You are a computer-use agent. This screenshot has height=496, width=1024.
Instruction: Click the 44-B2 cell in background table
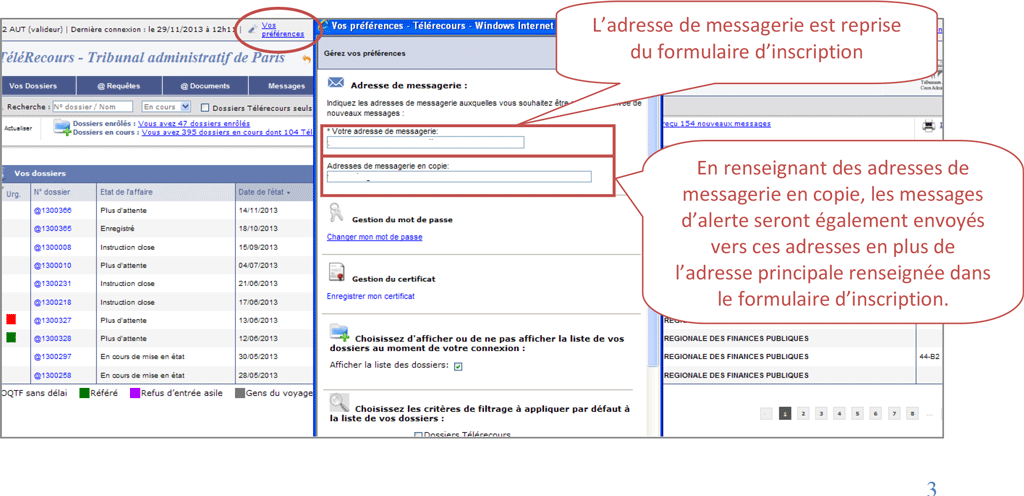click(929, 356)
